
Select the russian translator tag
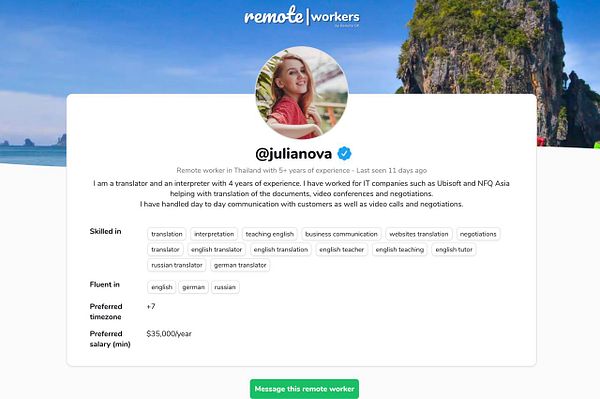pos(177,265)
